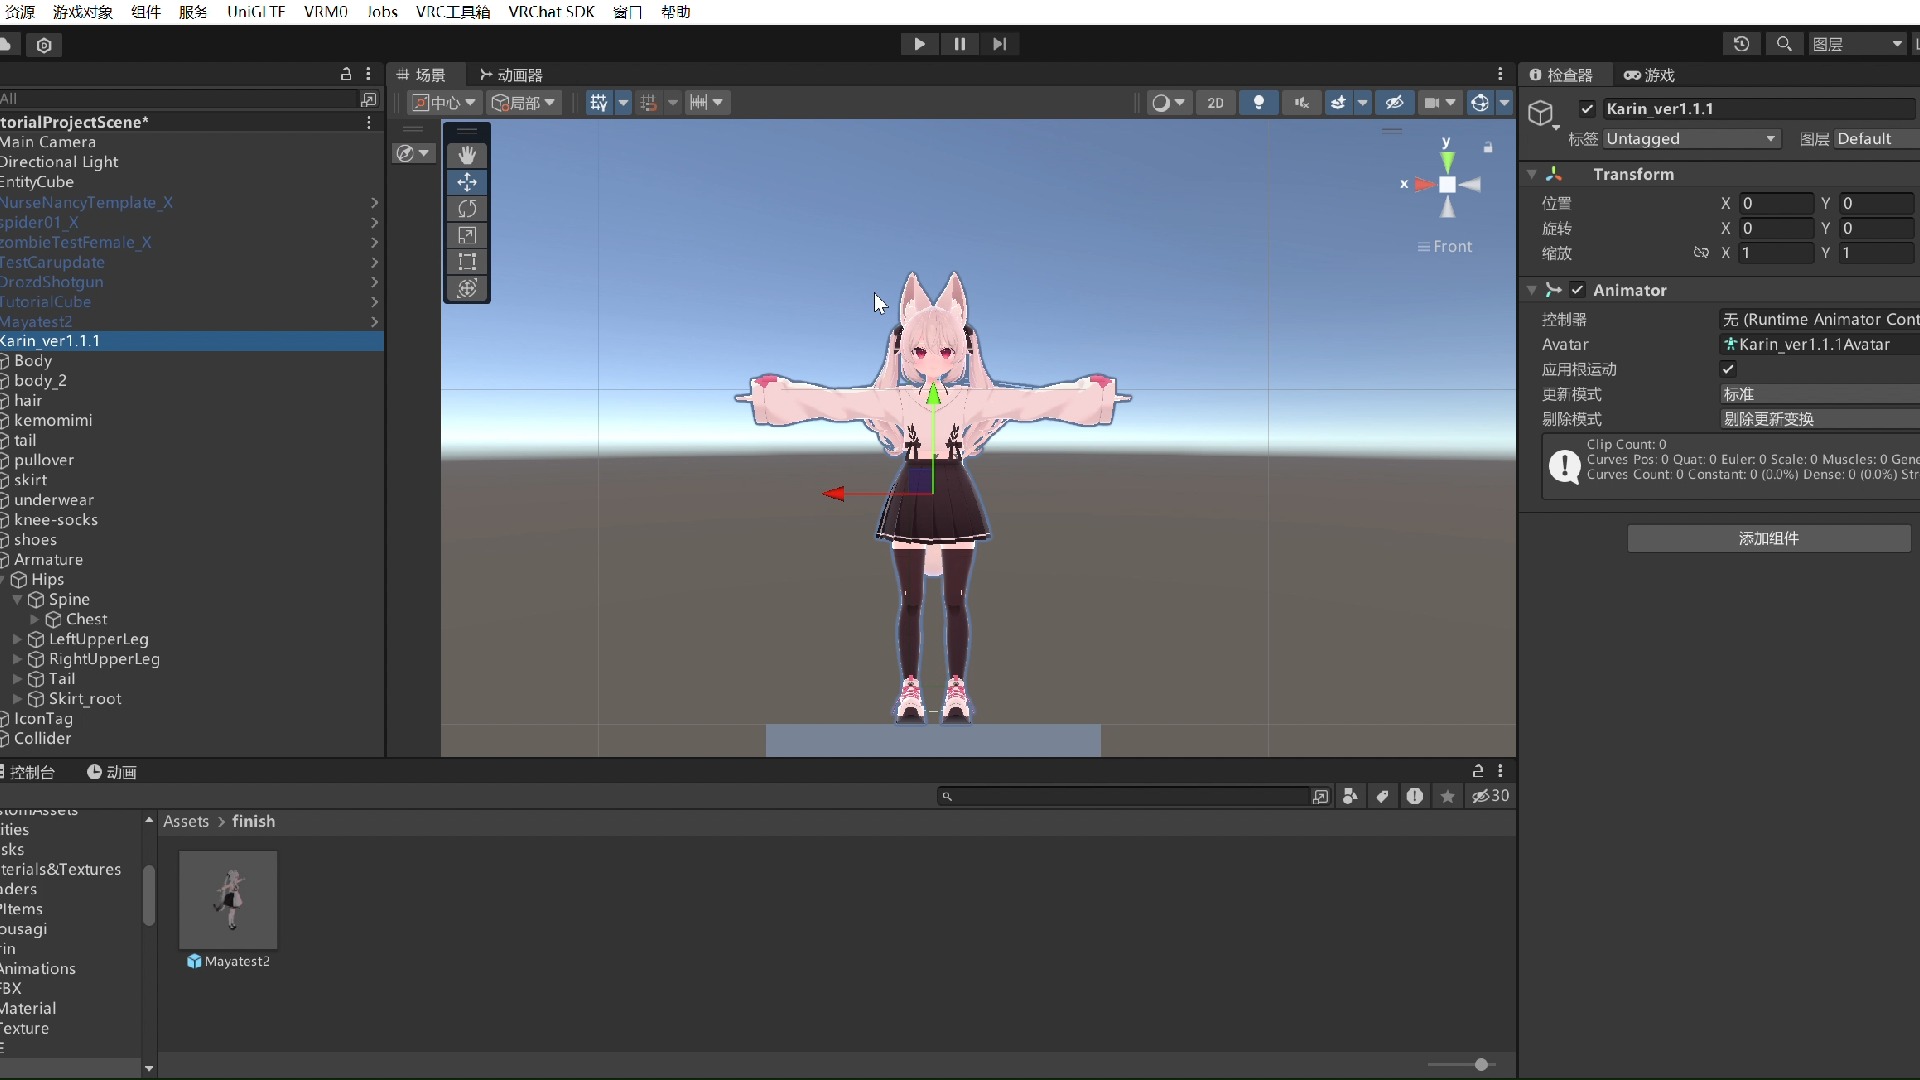Select the Mayatest2 prefab thumbnail
The height and width of the screenshot is (1080, 1920).
coord(228,900)
